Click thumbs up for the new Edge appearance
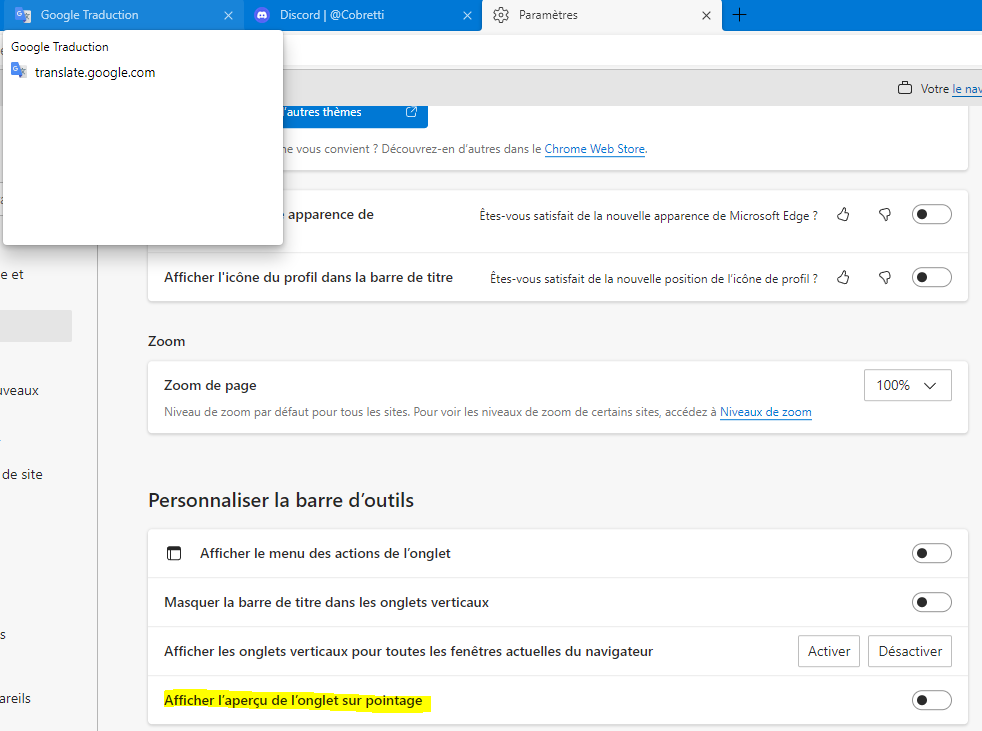This screenshot has width=982, height=731. [x=842, y=214]
